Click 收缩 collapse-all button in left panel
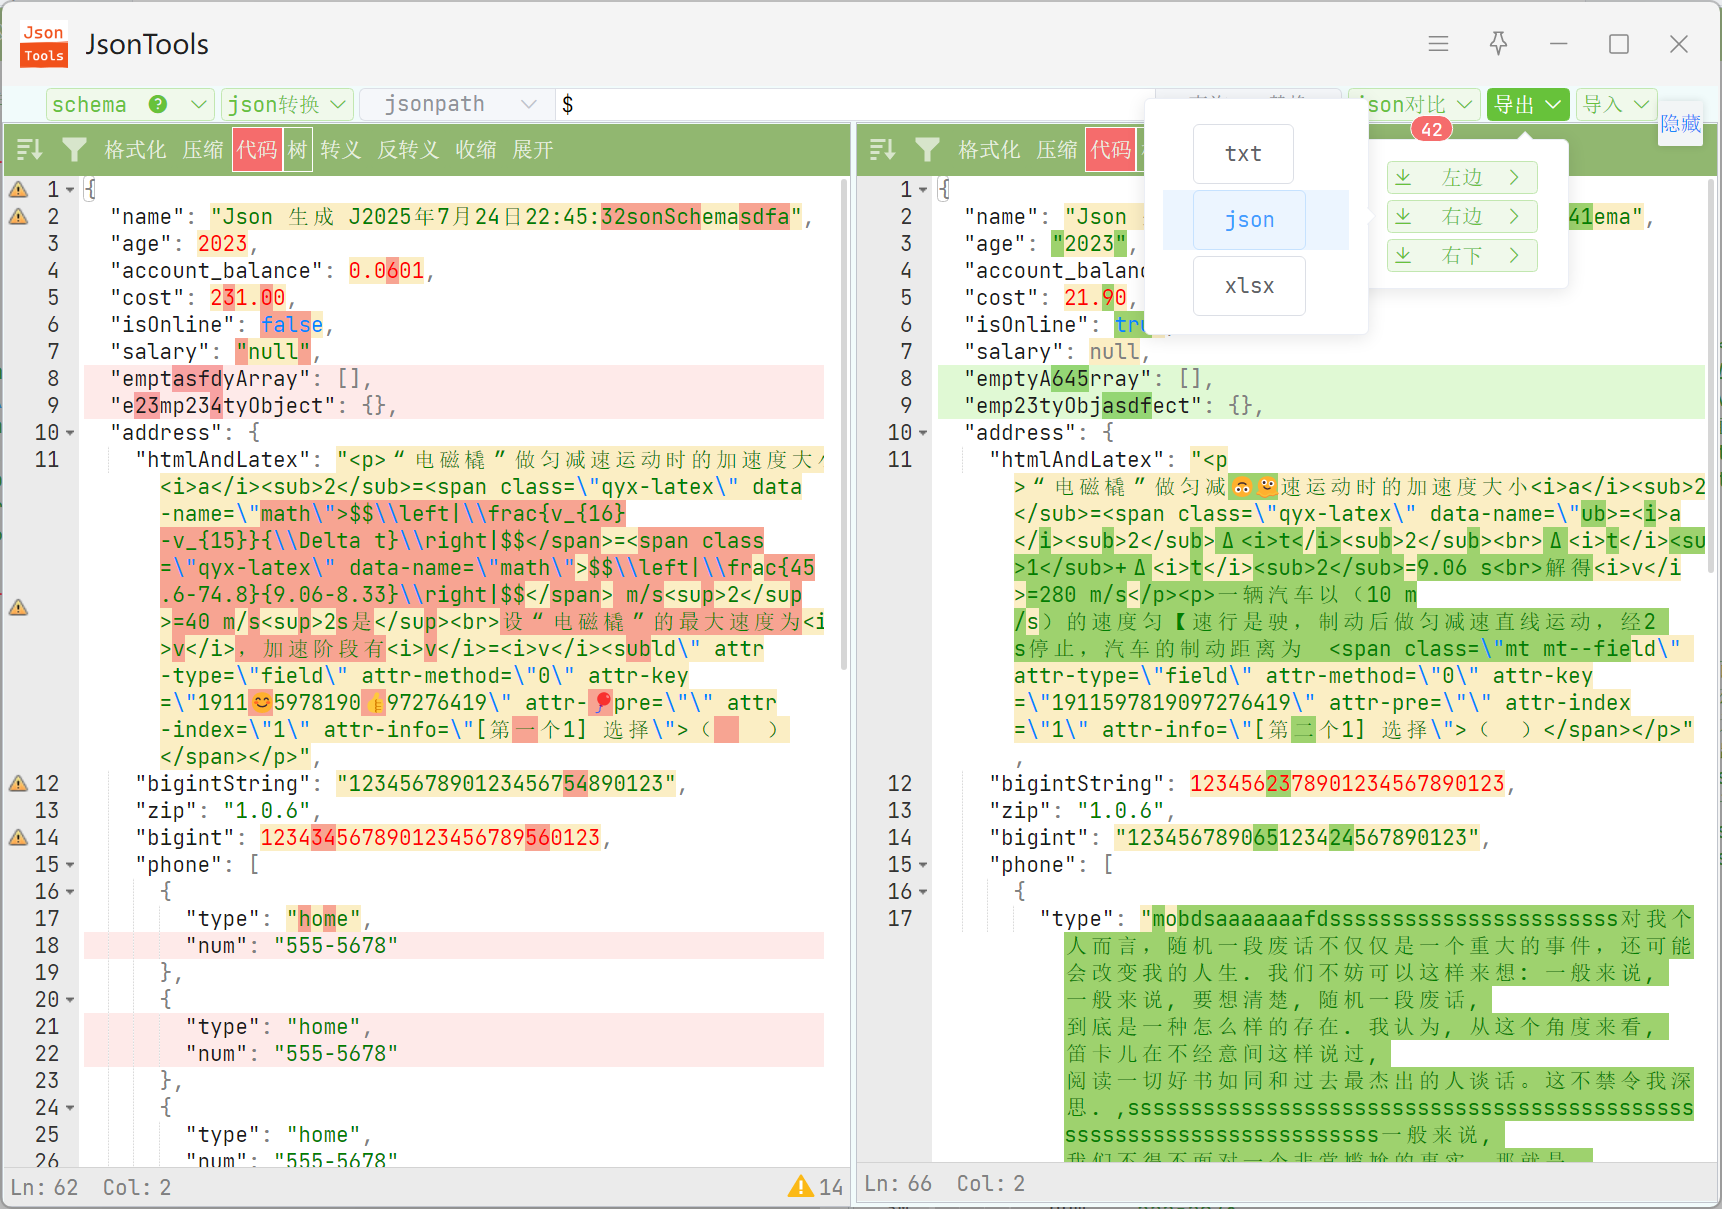Screen dimensions: 1722x1209 coord(476,150)
